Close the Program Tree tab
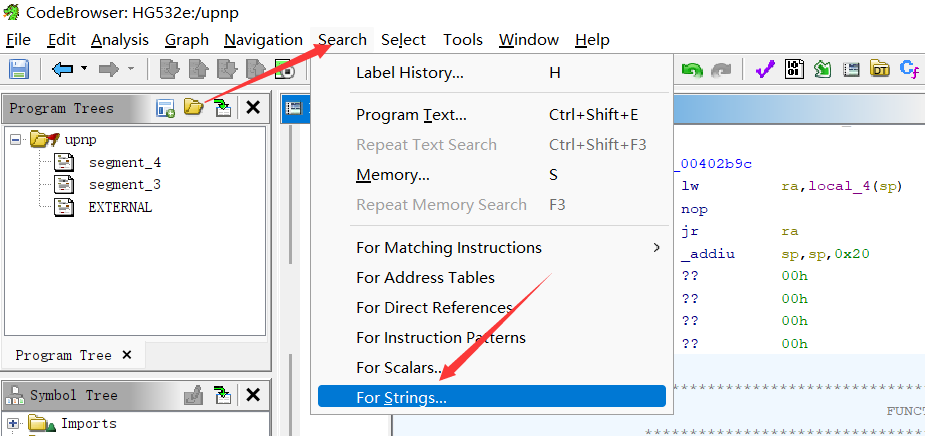The width and height of the screenshot is (925, 436). [126, 355]
